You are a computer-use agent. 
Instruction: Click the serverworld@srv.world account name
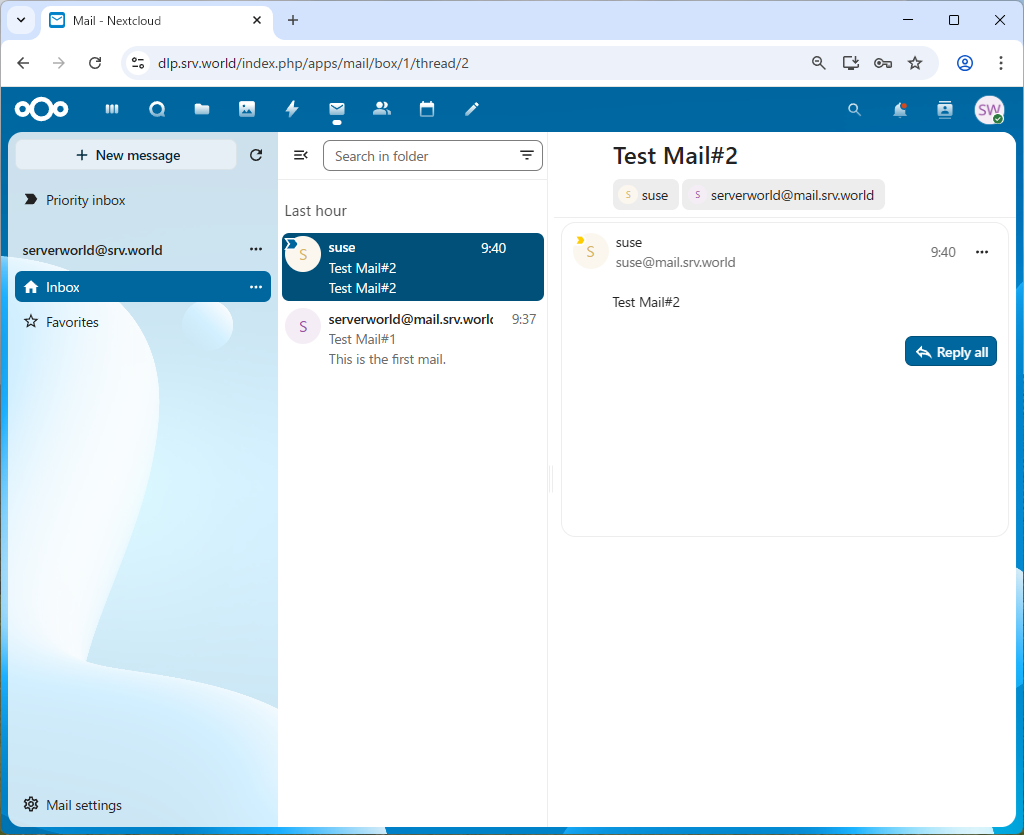[x=92, y=250]
